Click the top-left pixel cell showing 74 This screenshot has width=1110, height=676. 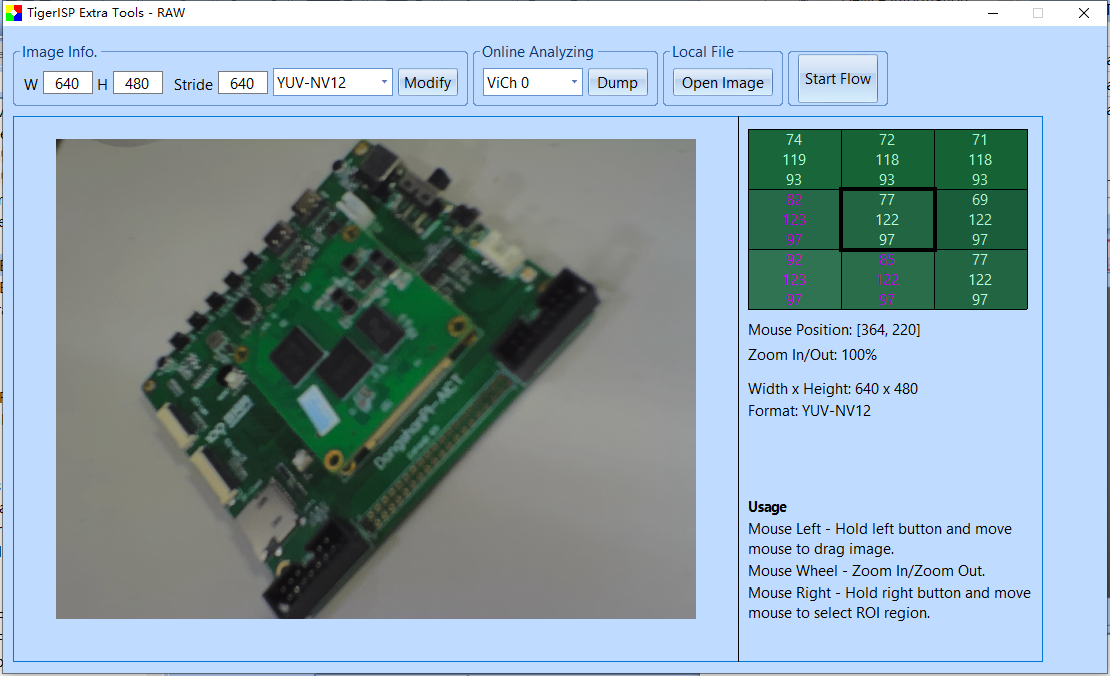click(794, 160)
